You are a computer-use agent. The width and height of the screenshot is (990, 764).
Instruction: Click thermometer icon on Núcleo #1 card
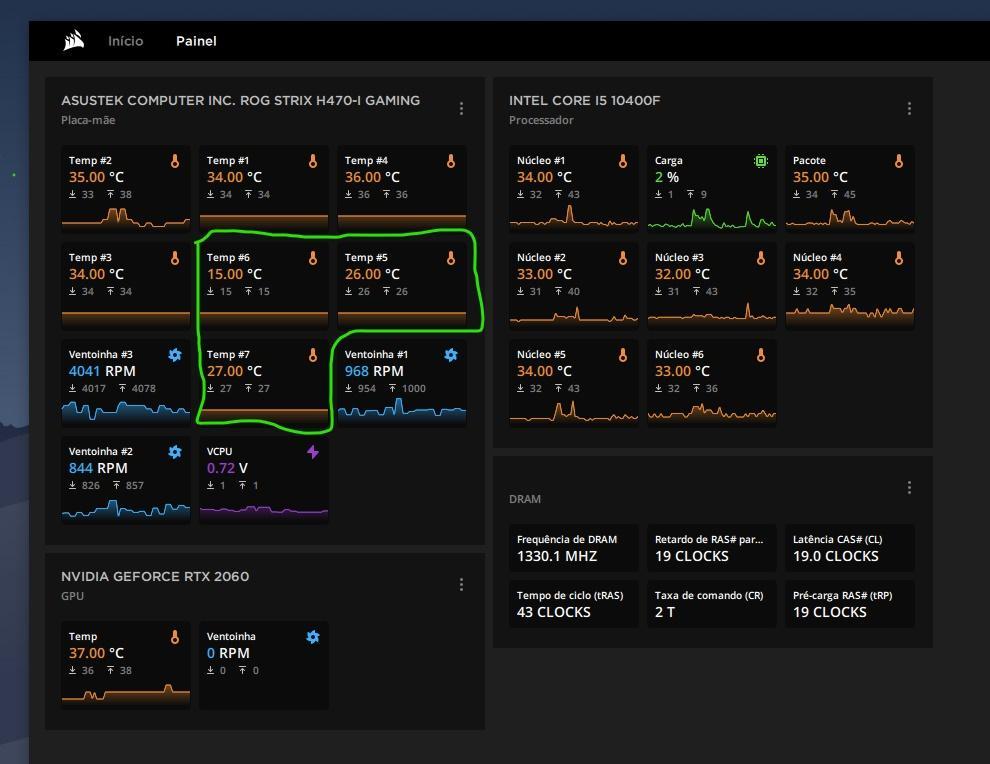[x=623, y=161]
